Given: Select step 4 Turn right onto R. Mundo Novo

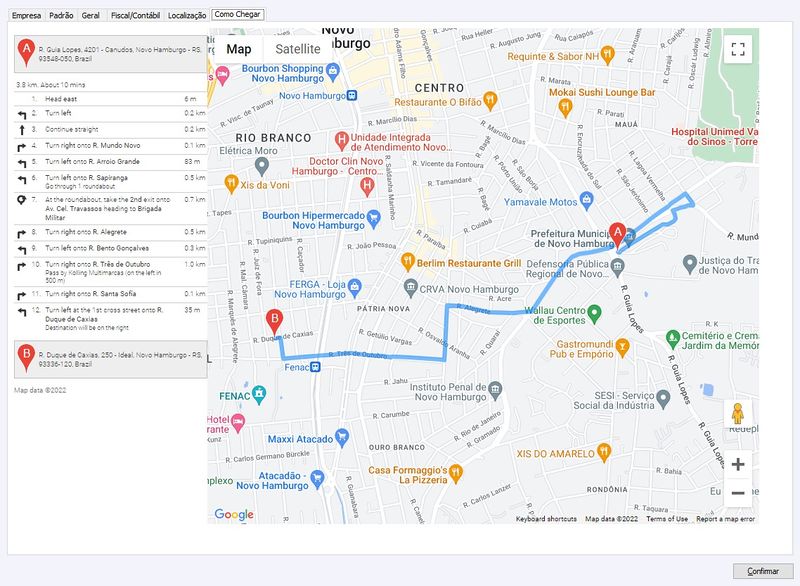Looking at the screenshot, I should tap(110, 146).
